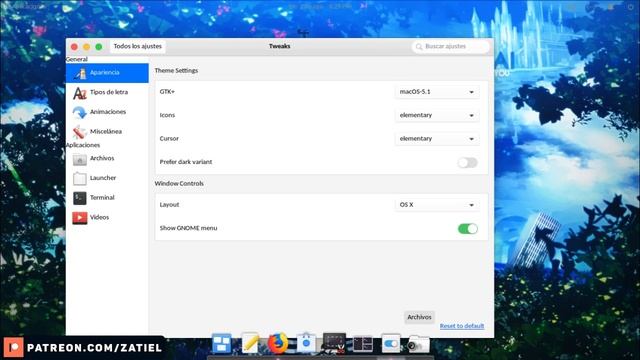Click the General sidebar heading

click(x=77, y=59)
